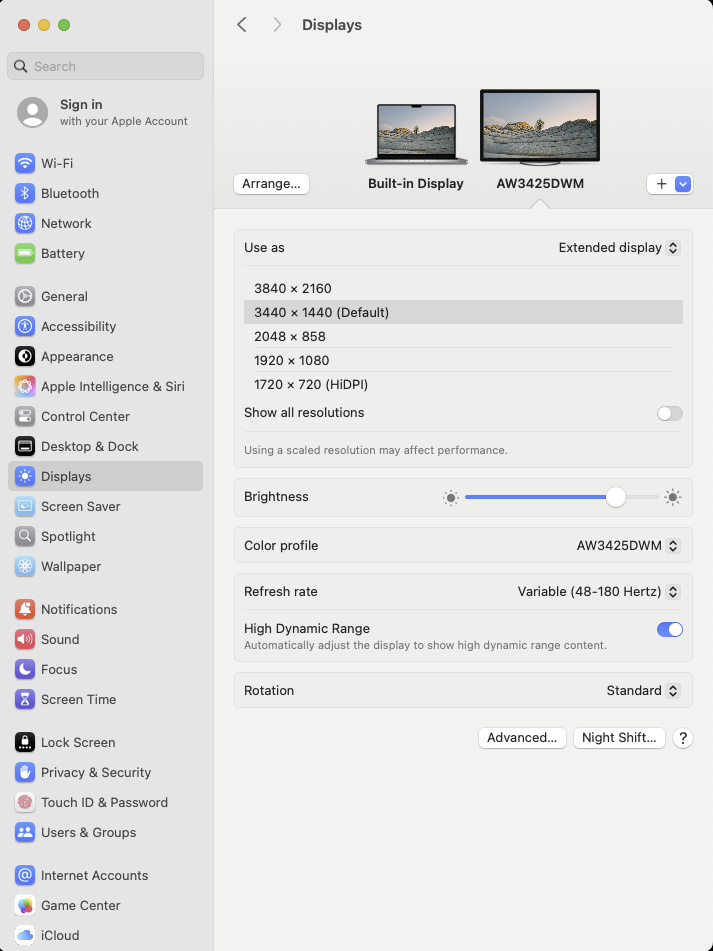713x951 pixels.
Task: Open Touch ID & Password fingerprint icon
Action: [x=25, y=802]
